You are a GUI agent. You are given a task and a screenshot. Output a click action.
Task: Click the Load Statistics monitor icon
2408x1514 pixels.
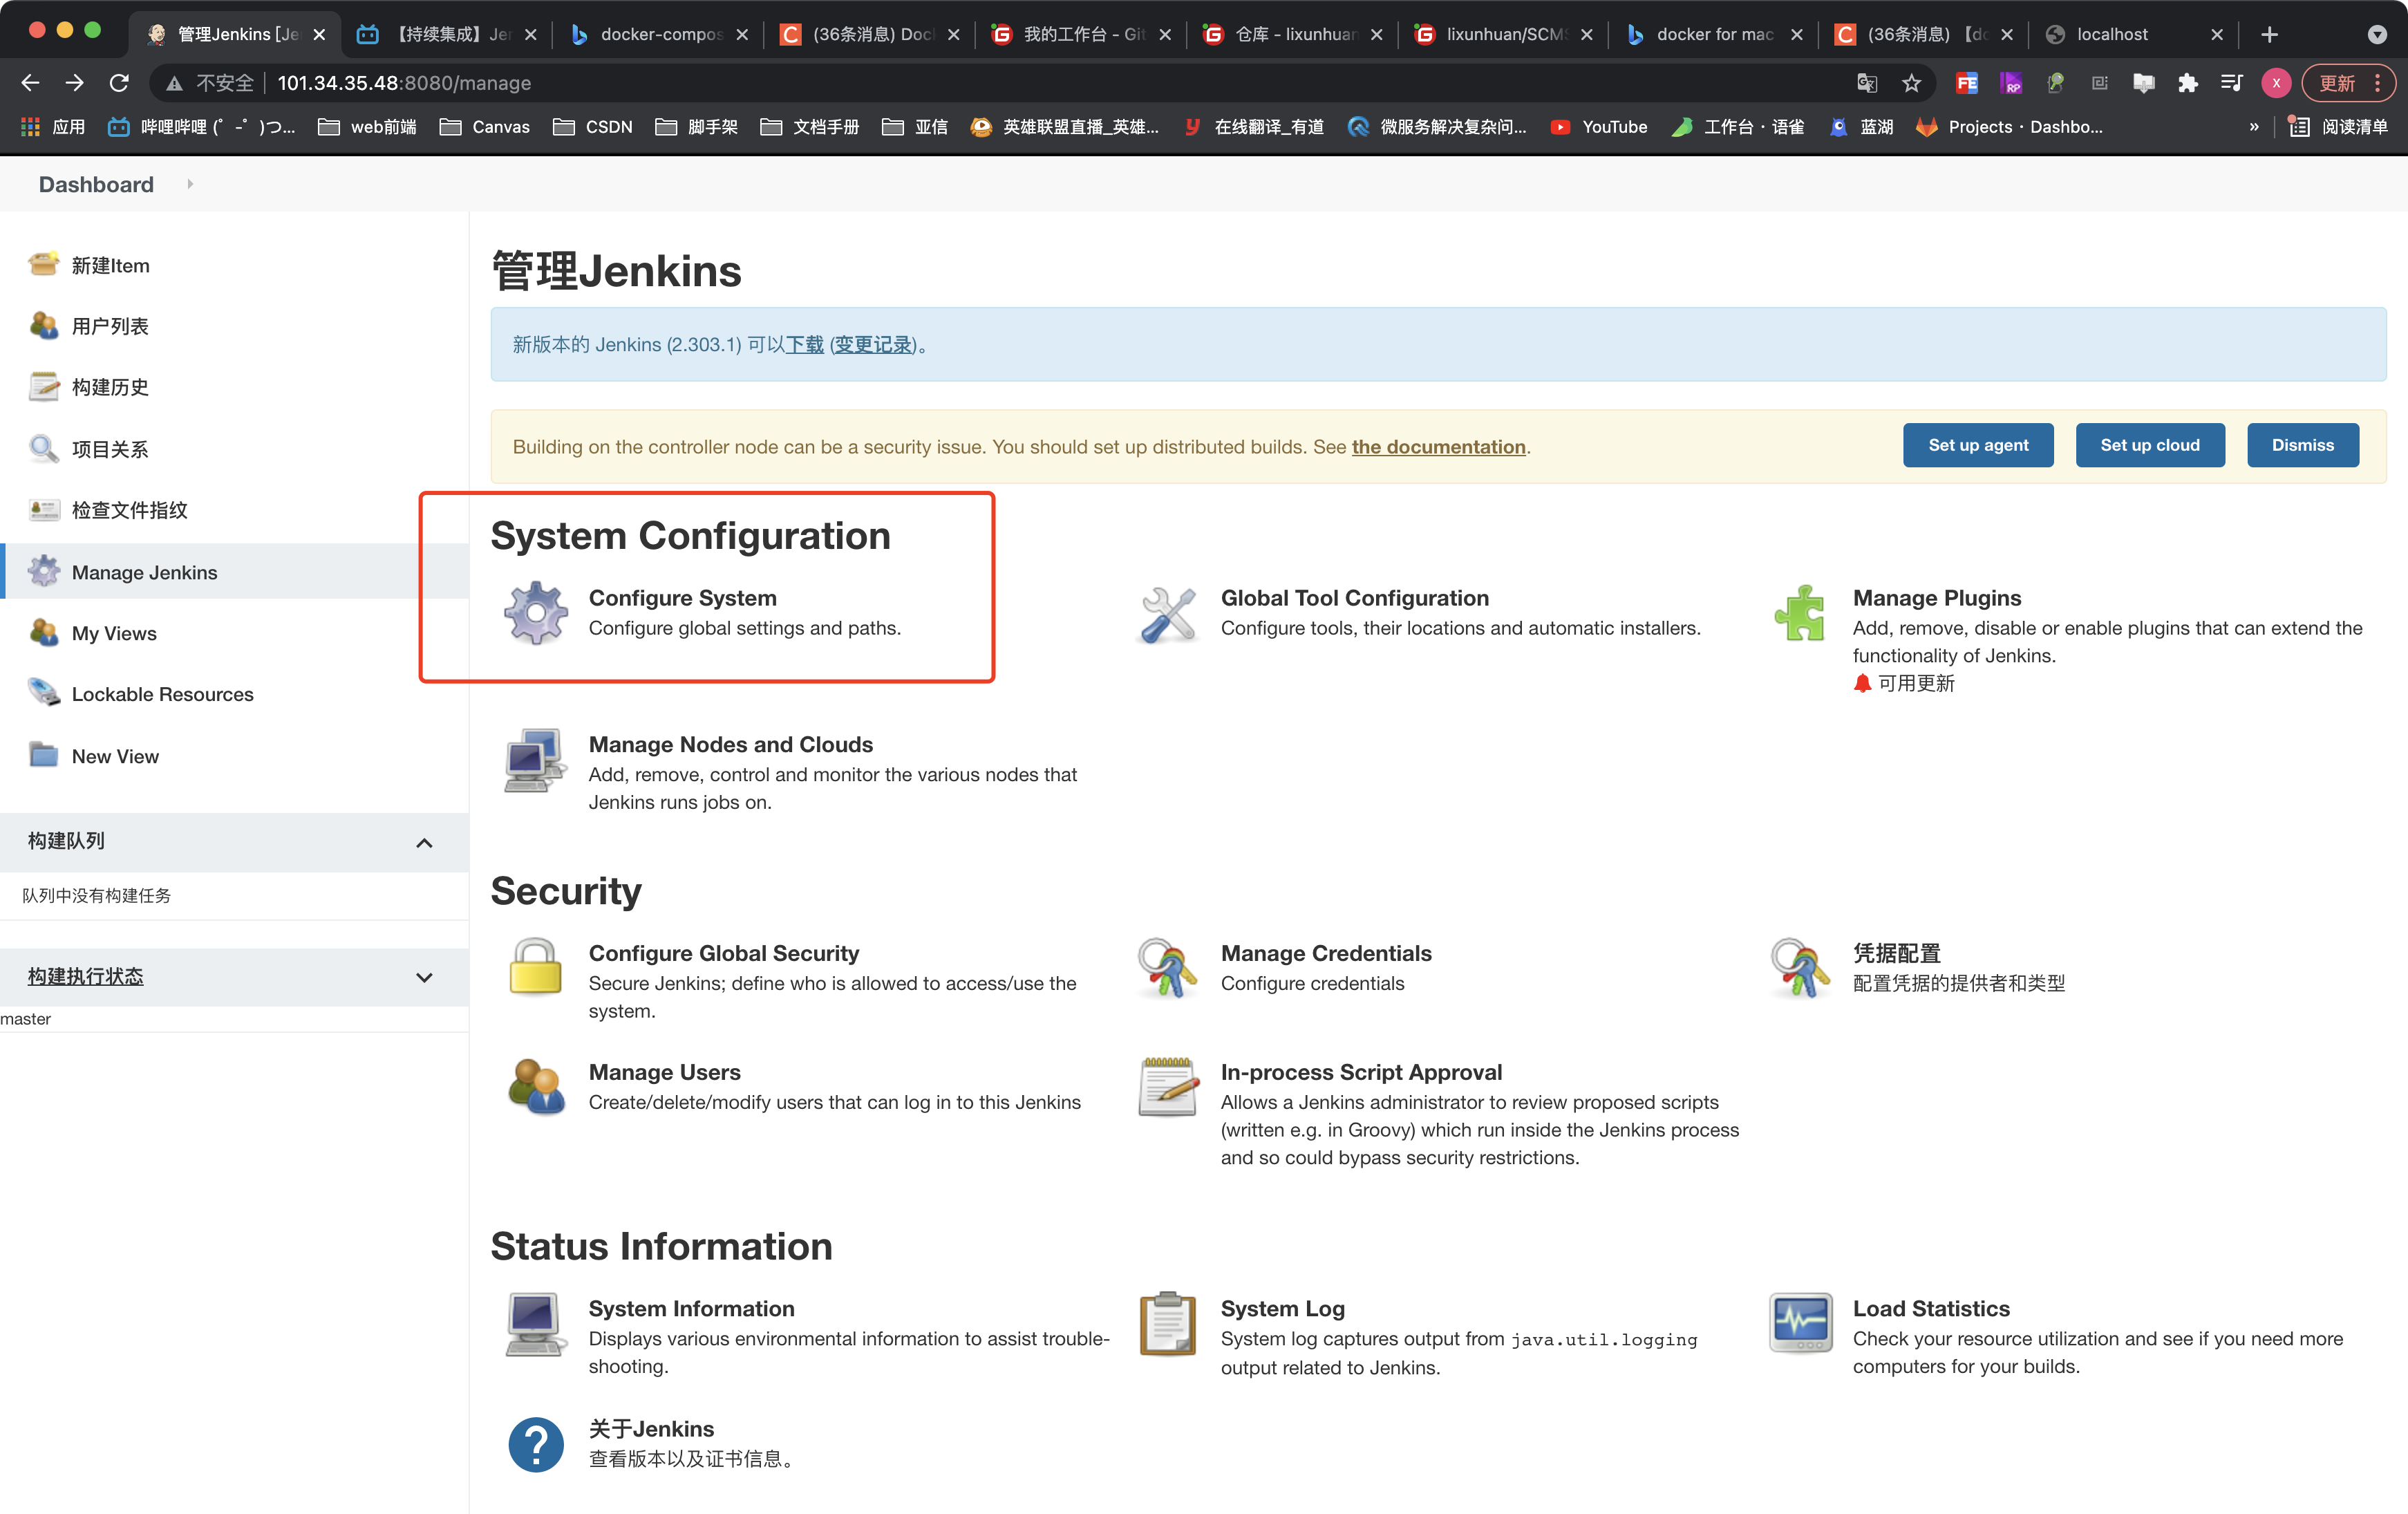[x=1800, y=1323]
